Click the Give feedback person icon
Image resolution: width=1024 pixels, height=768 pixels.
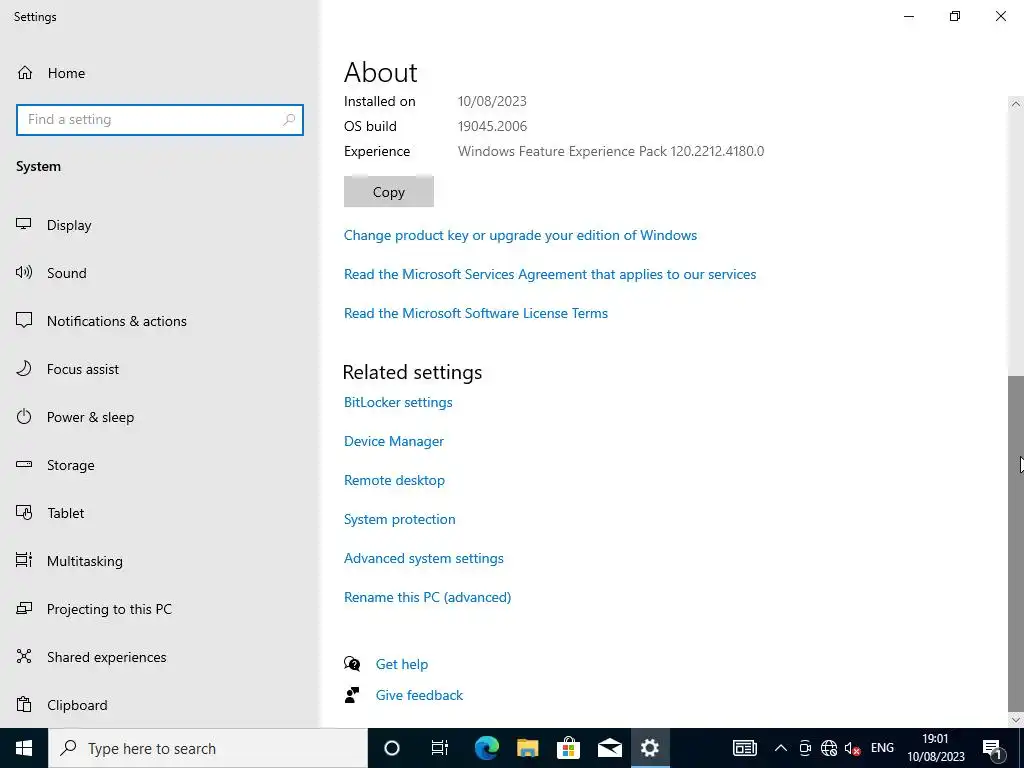click(x=352, y=695)
